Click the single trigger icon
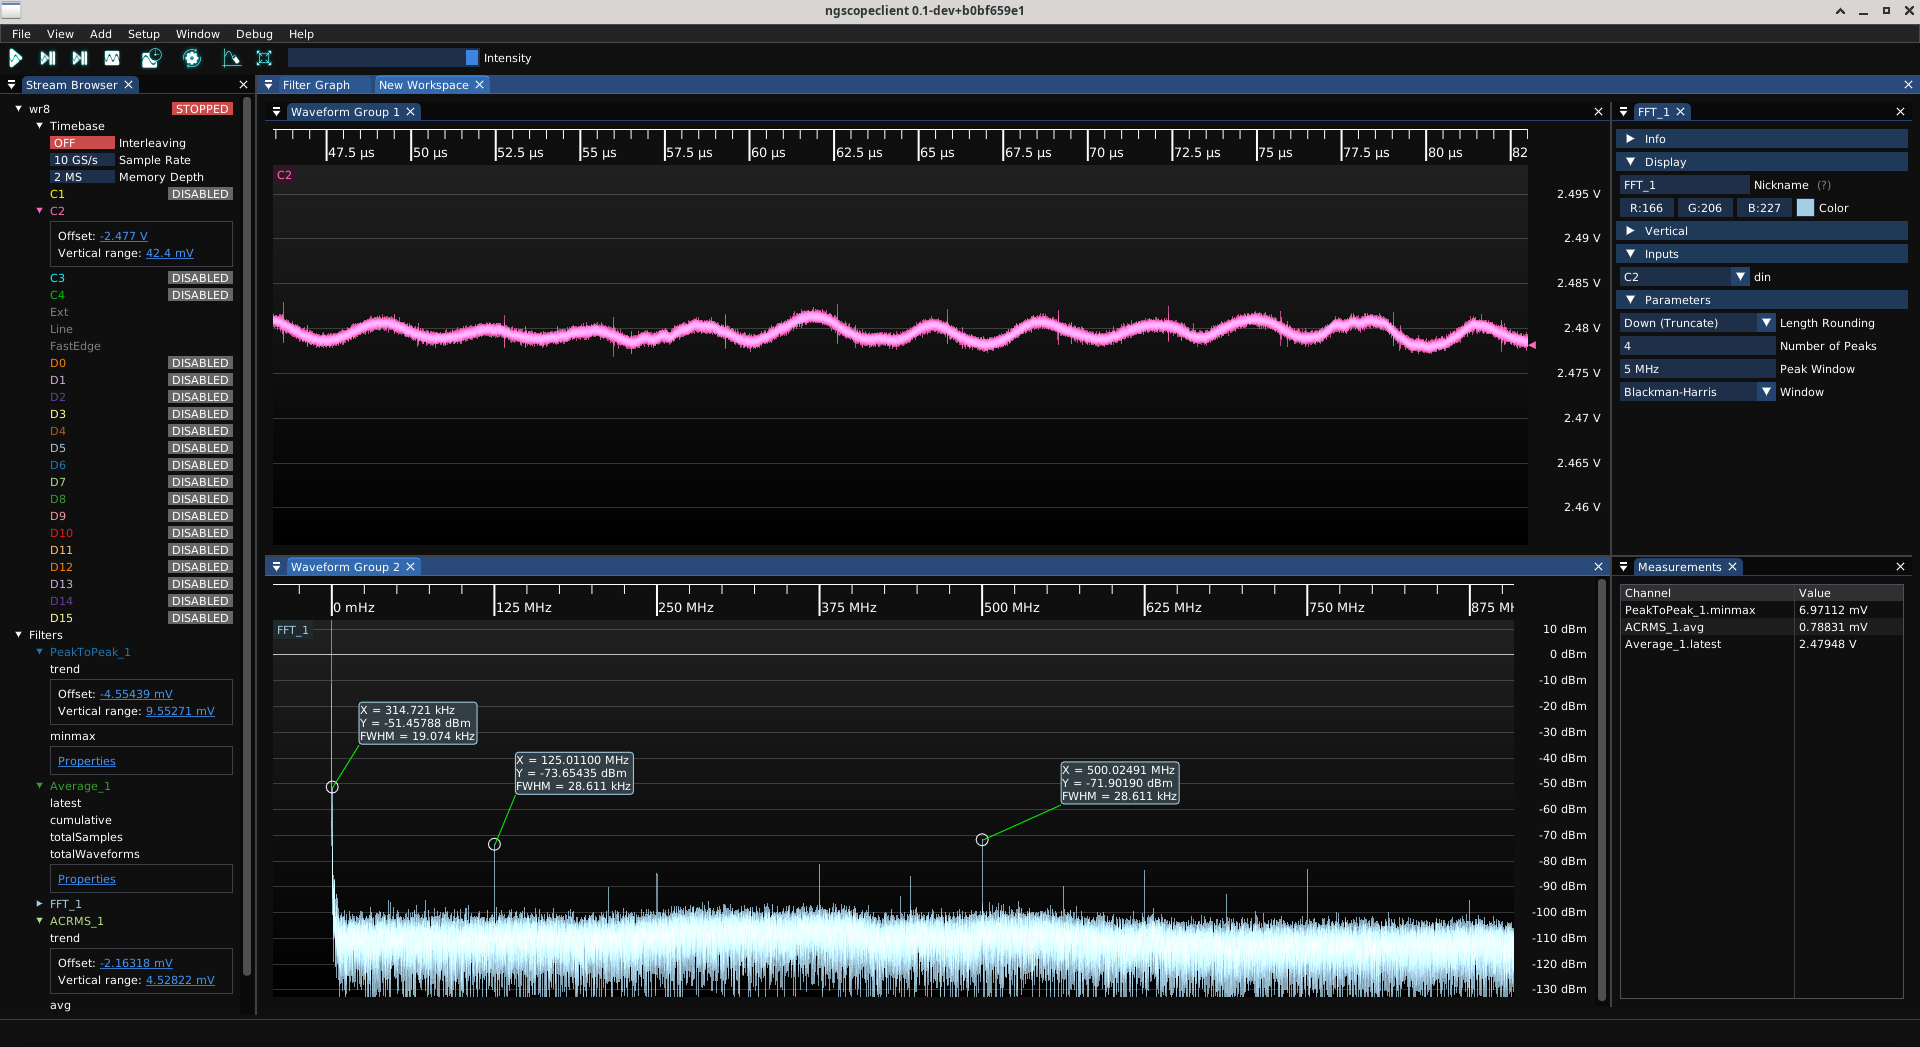Viewport: 1920px width, 1047px height. coord(47,58)
